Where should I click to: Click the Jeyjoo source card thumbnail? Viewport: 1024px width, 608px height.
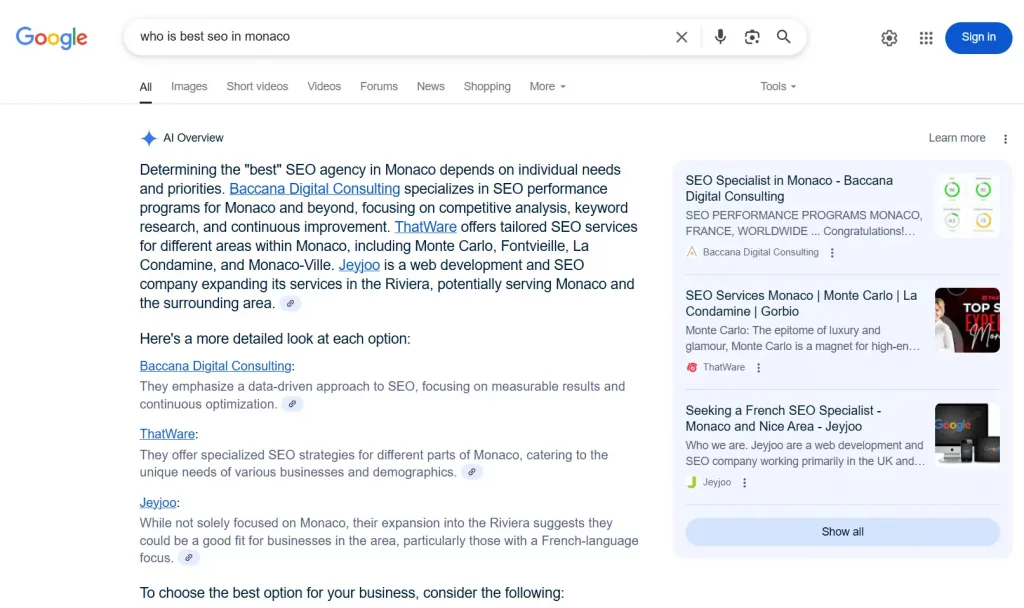click(x=967, y=435)
